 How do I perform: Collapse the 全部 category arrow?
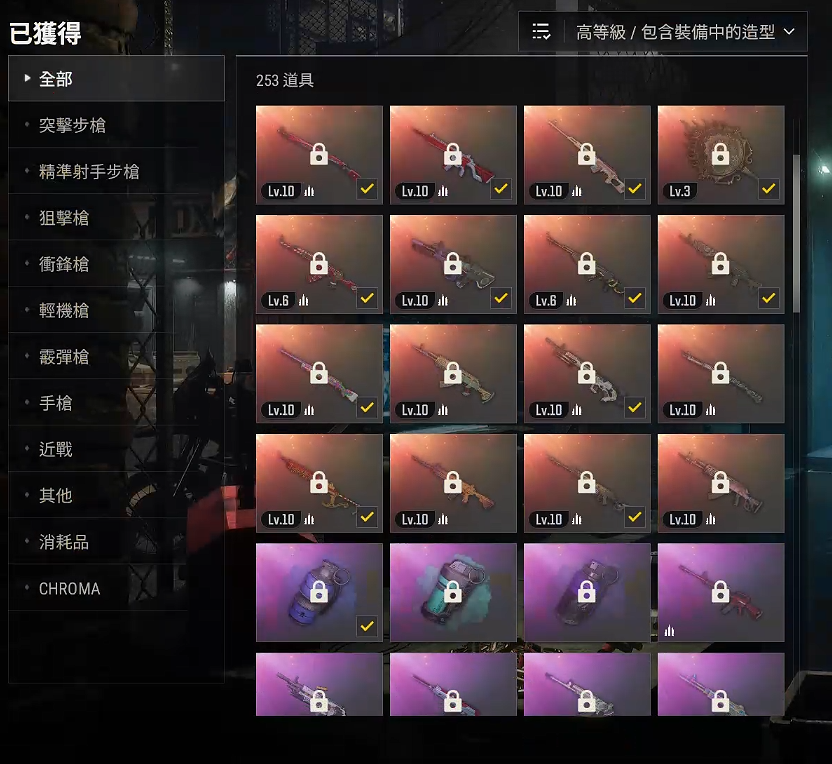27,79
